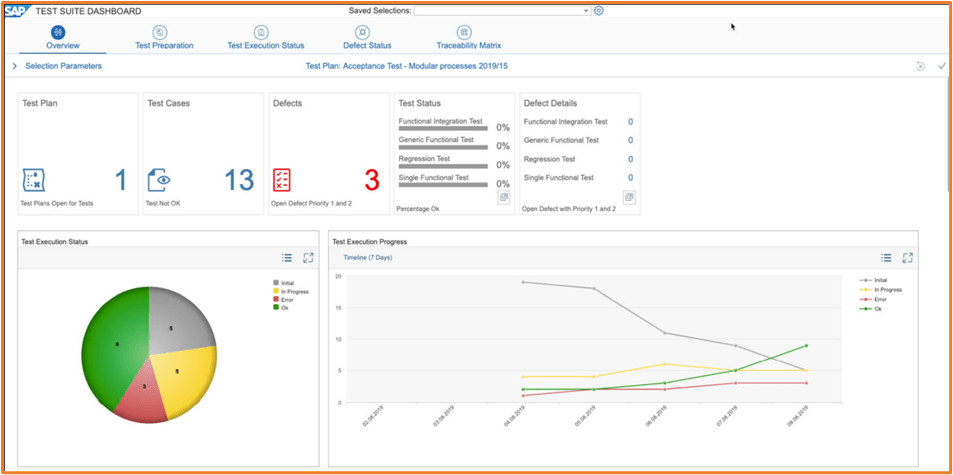This screenshot has height=475, width=953.
Task: Open the Saved Selections dropdown
Action: click(502, 11)
